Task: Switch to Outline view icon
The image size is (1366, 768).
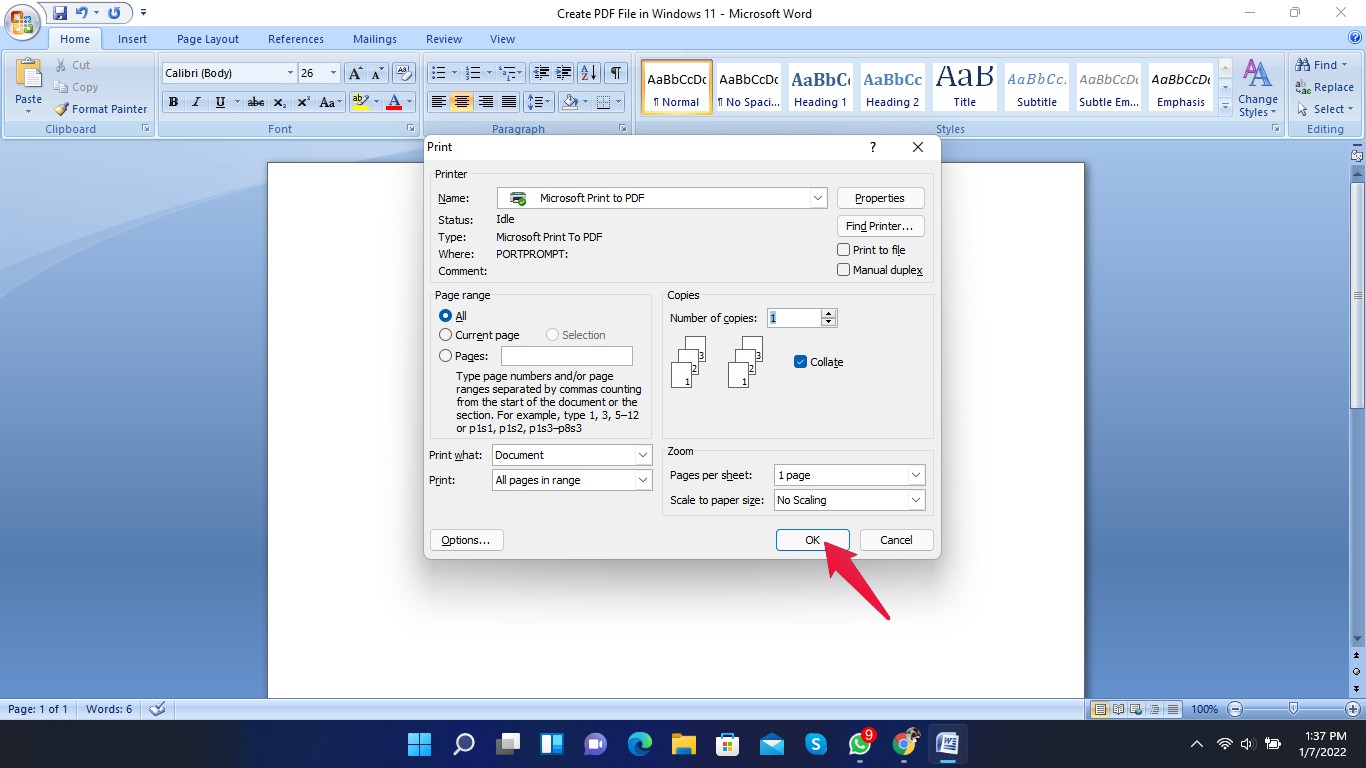Action: [1152, 709]
